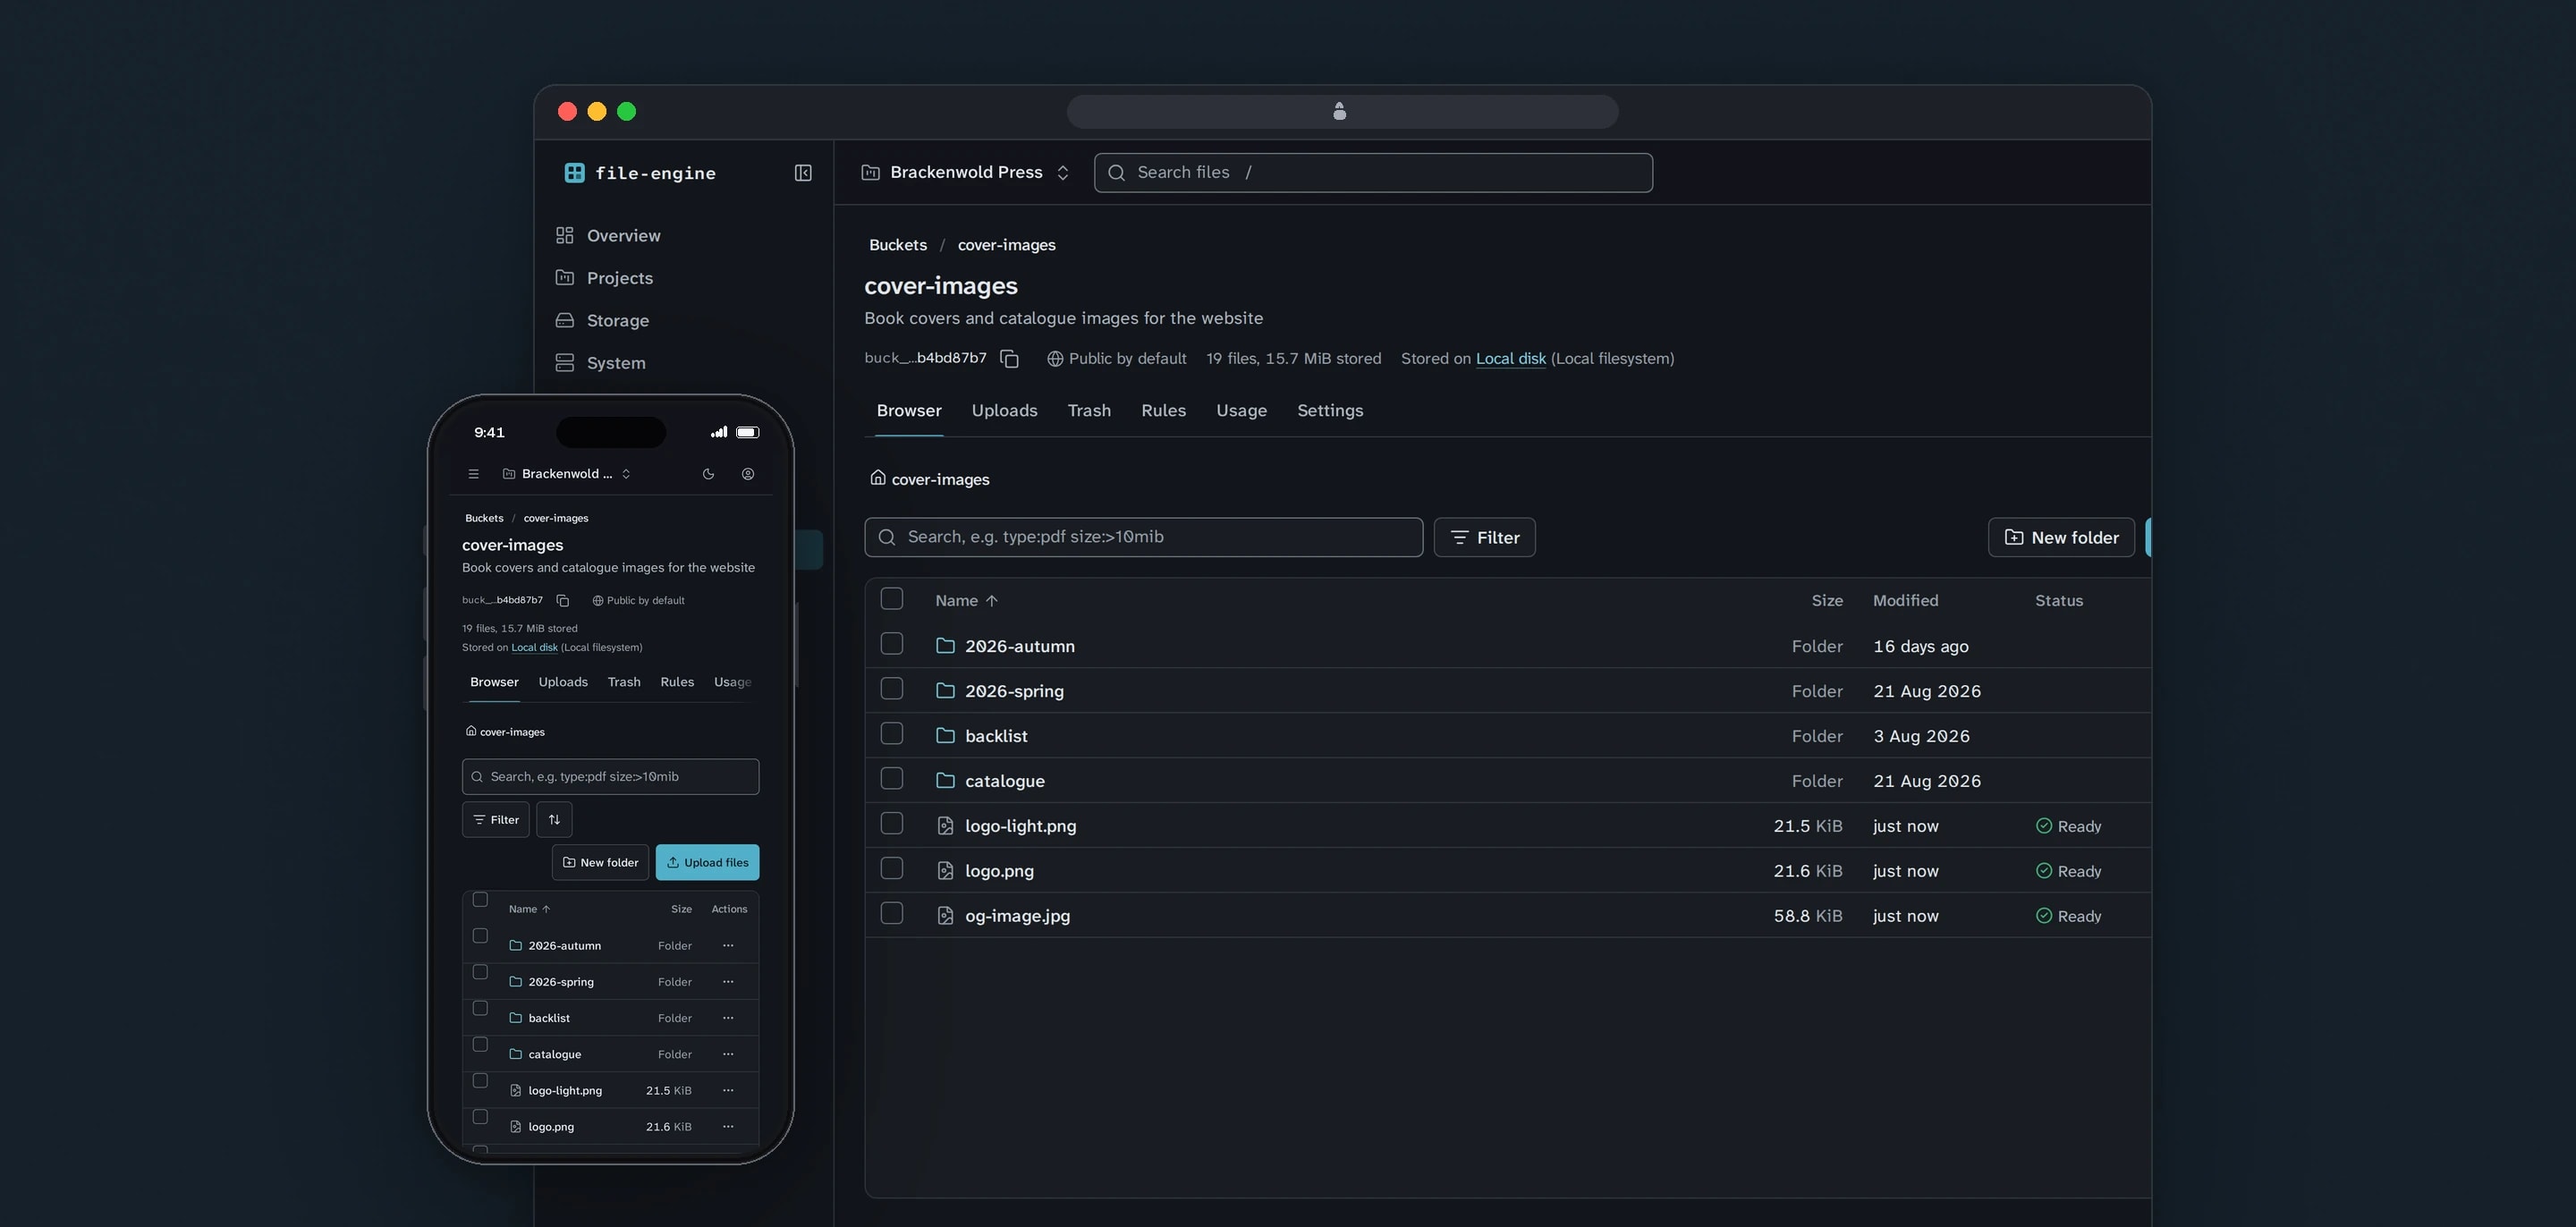
Task: Toggle the select-all checkbox on the phone
Action: tap(480, 900)
